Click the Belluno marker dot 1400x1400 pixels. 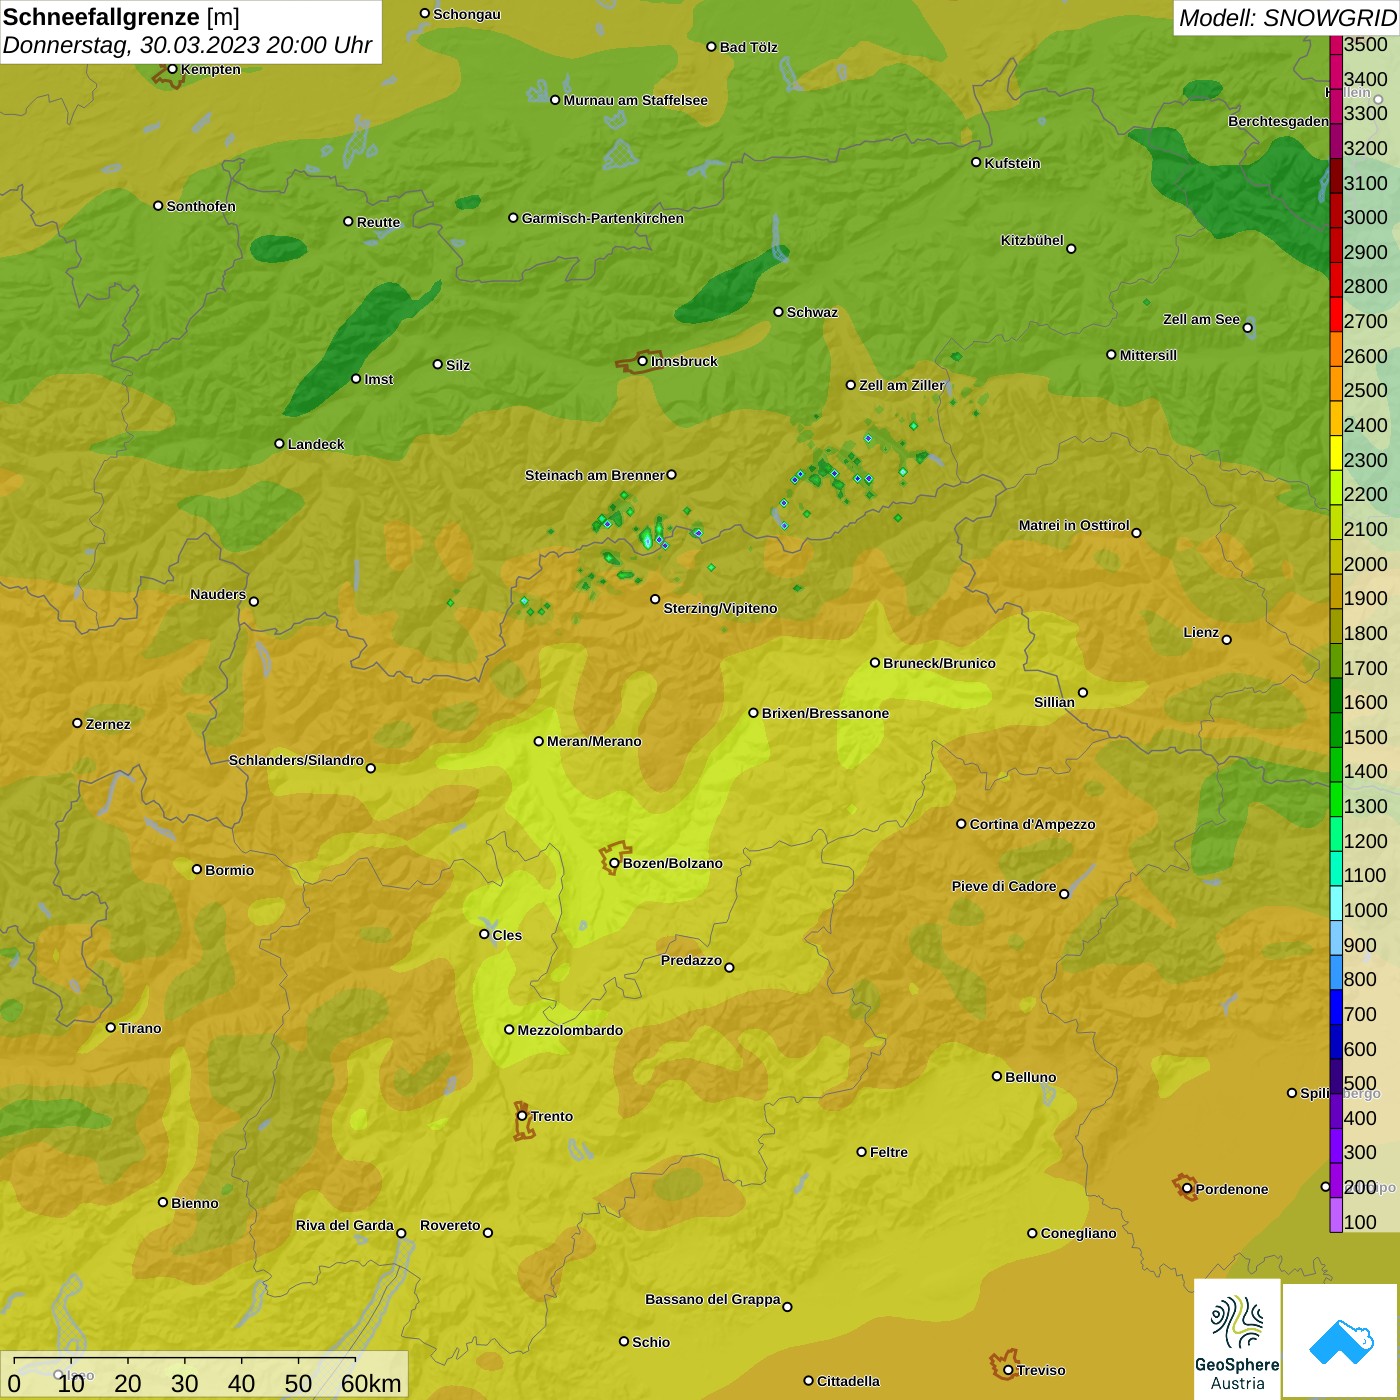996,1076
